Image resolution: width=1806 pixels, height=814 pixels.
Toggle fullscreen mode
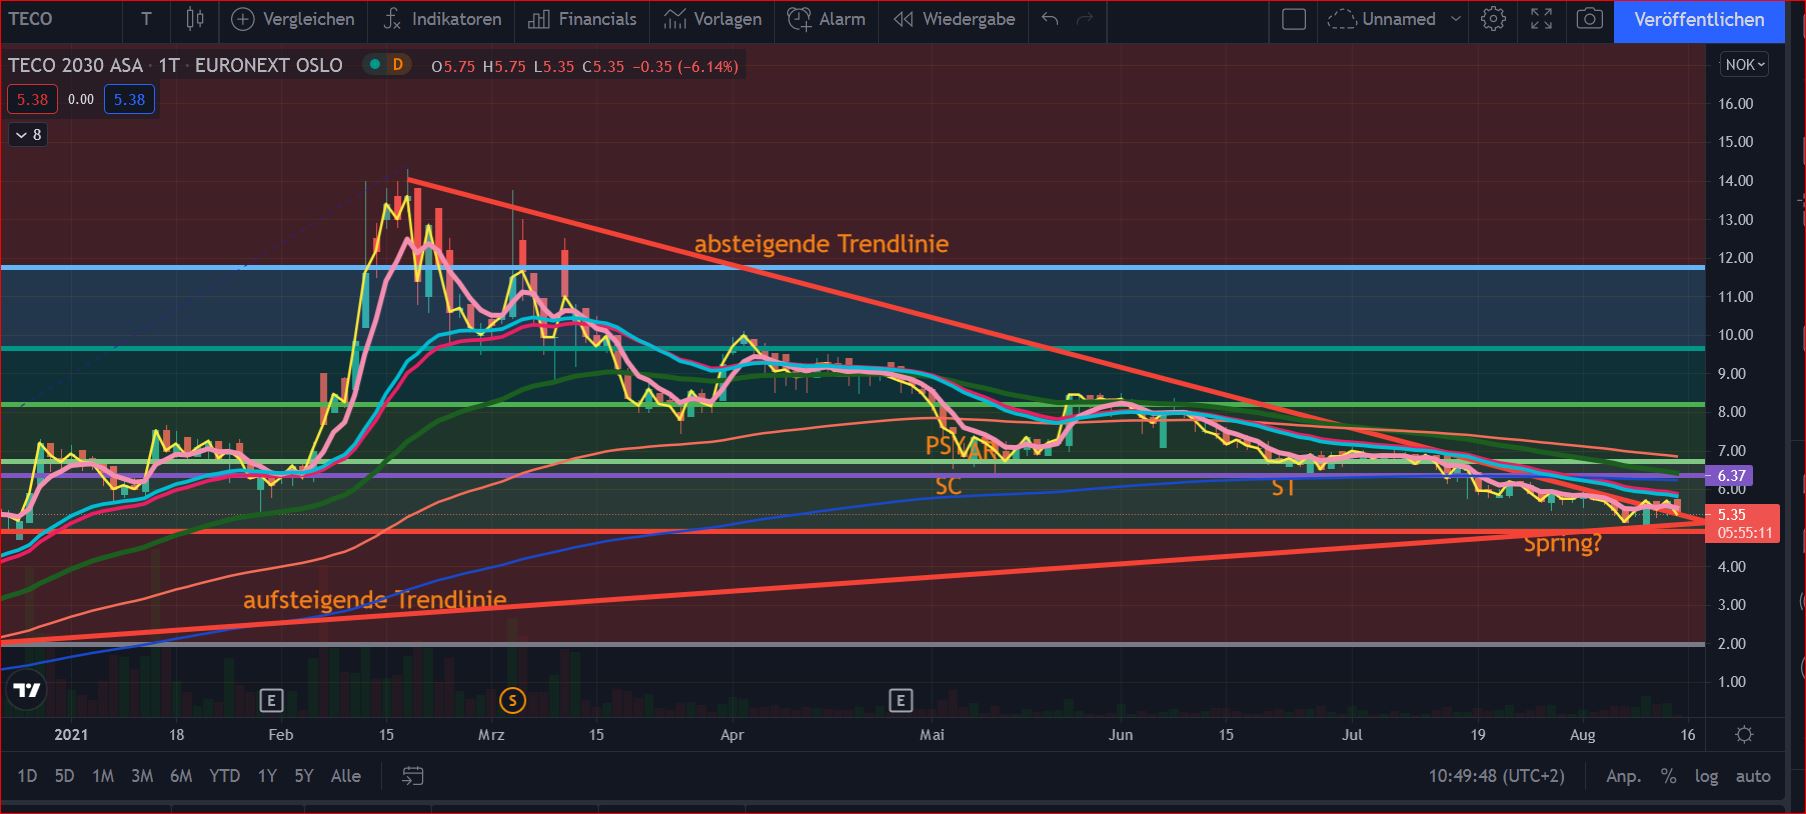pos(1542,19)
